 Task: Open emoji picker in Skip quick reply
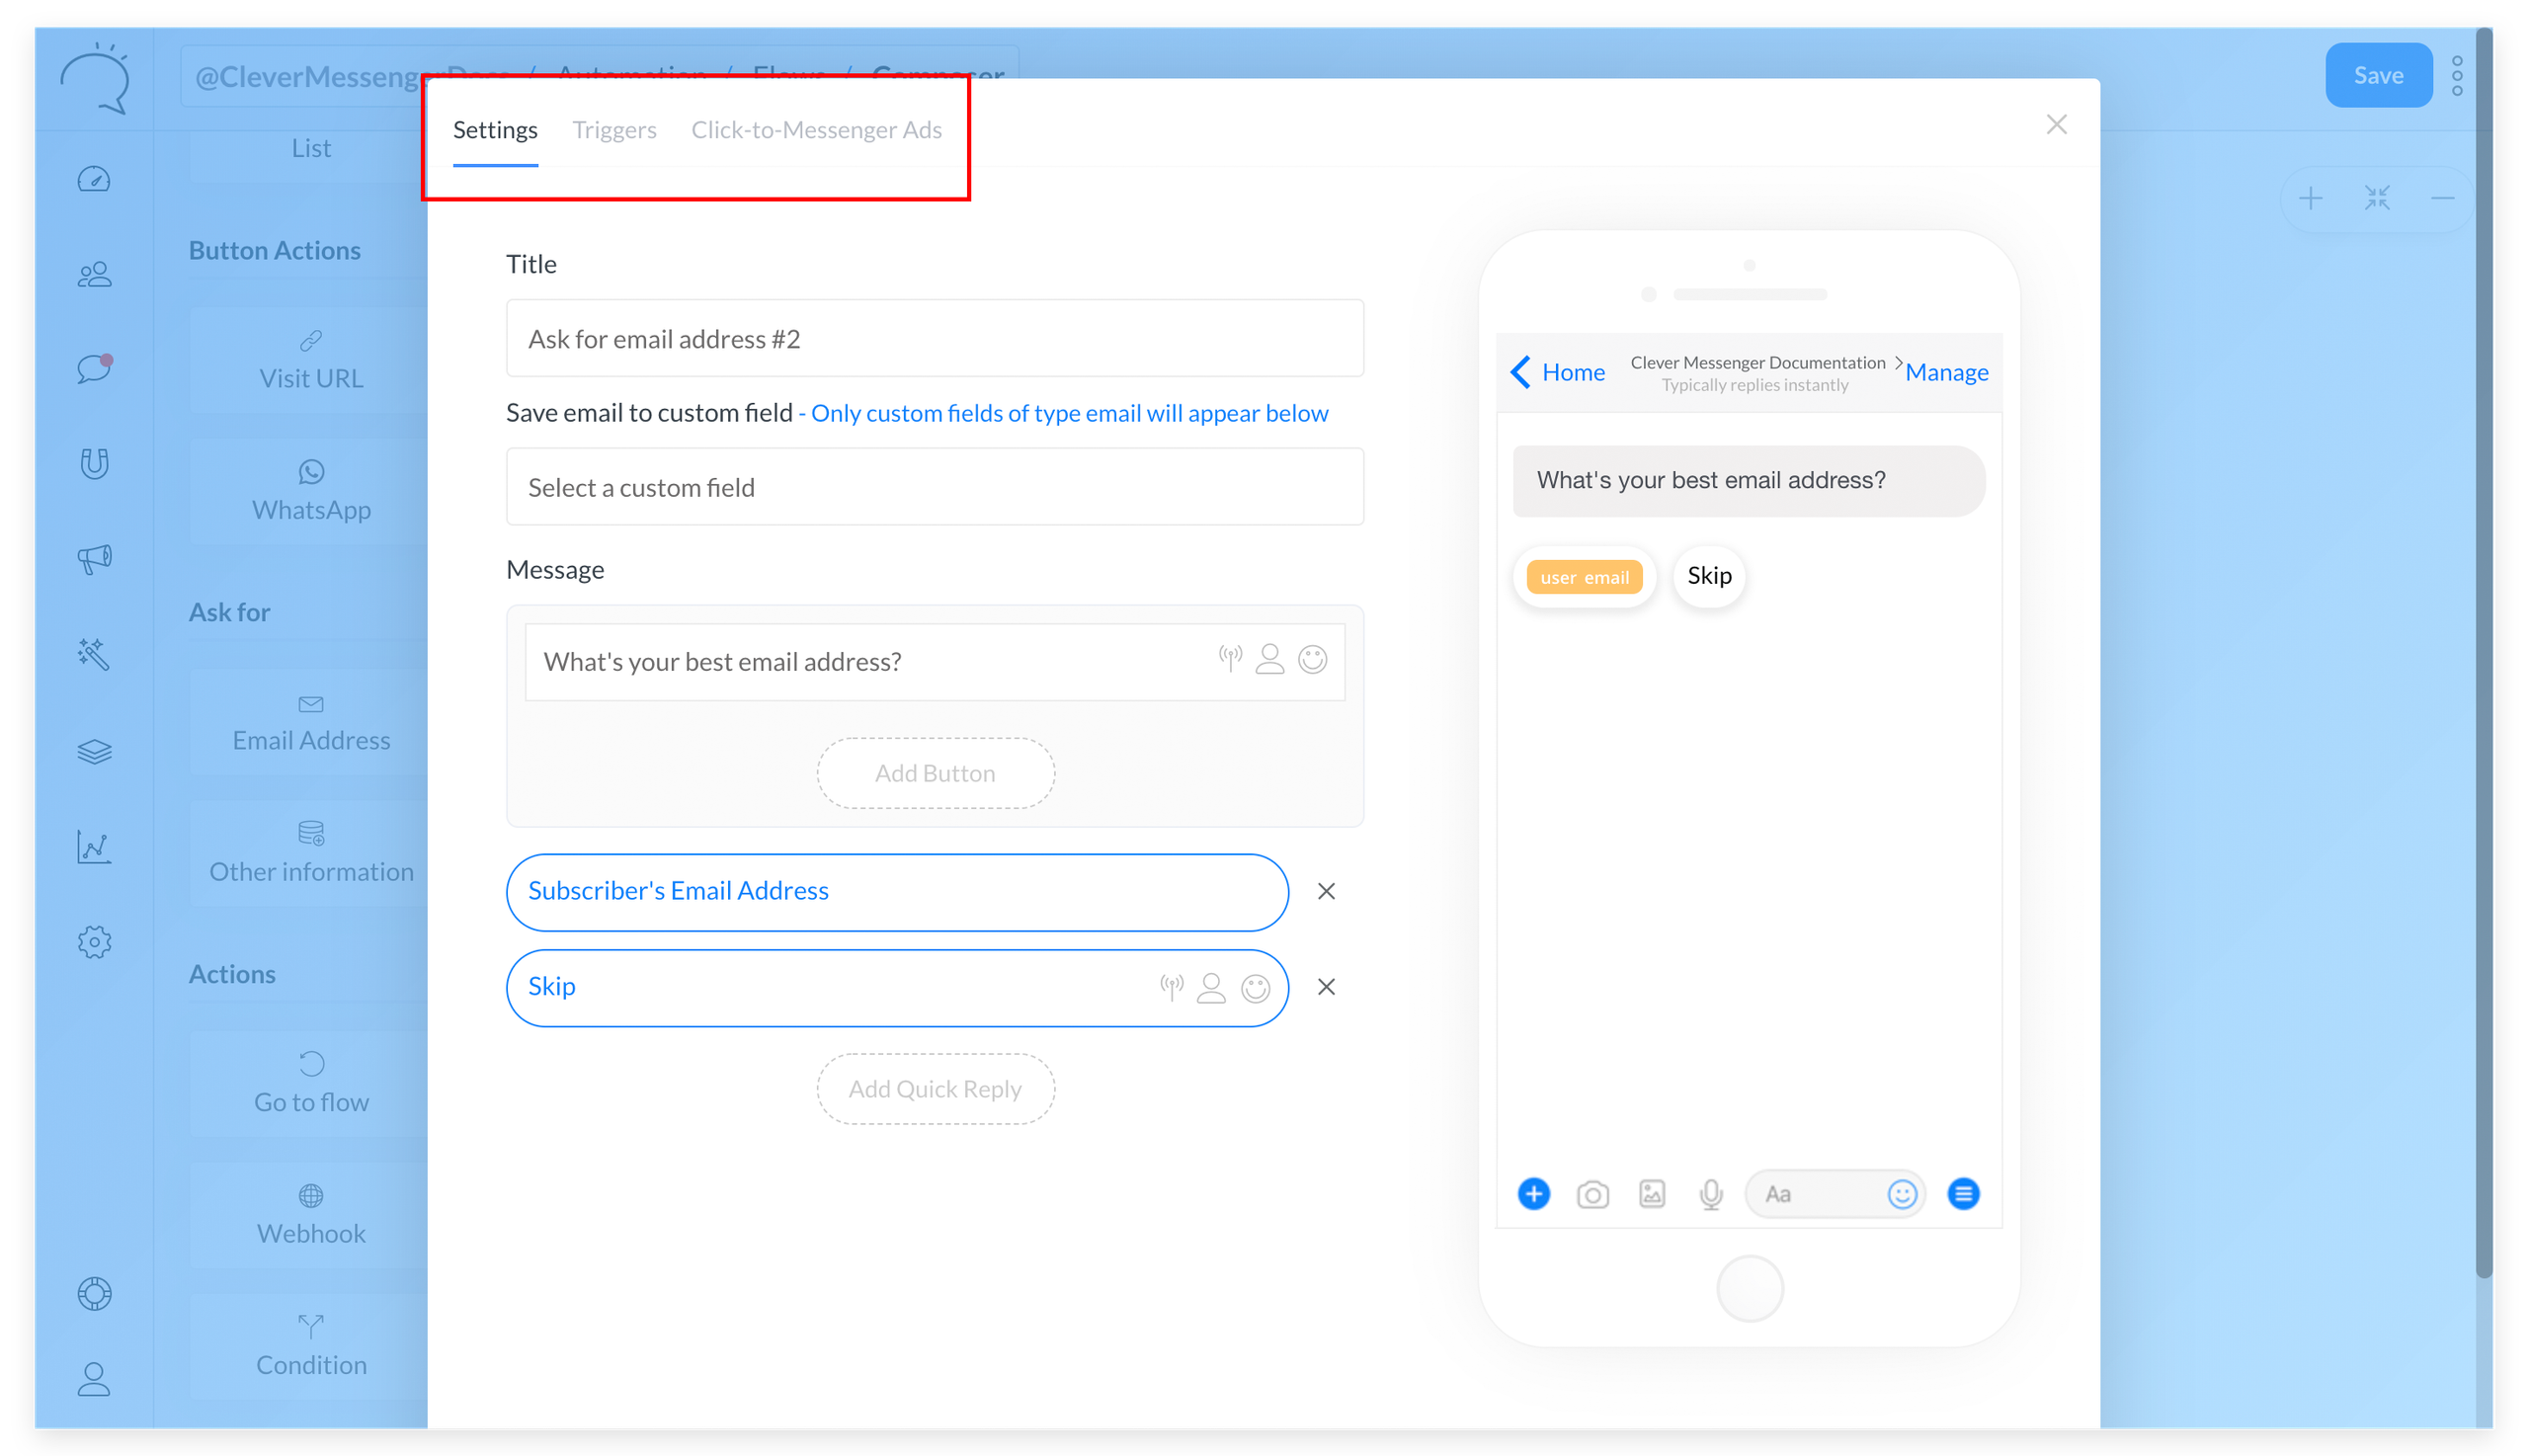click(x=1255, y=988)
